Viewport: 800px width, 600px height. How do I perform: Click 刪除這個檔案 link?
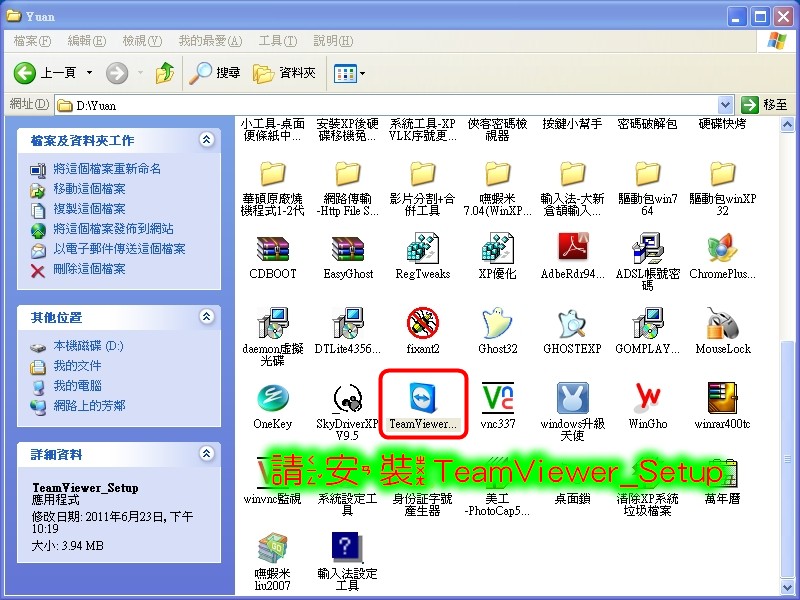(89, 269)
